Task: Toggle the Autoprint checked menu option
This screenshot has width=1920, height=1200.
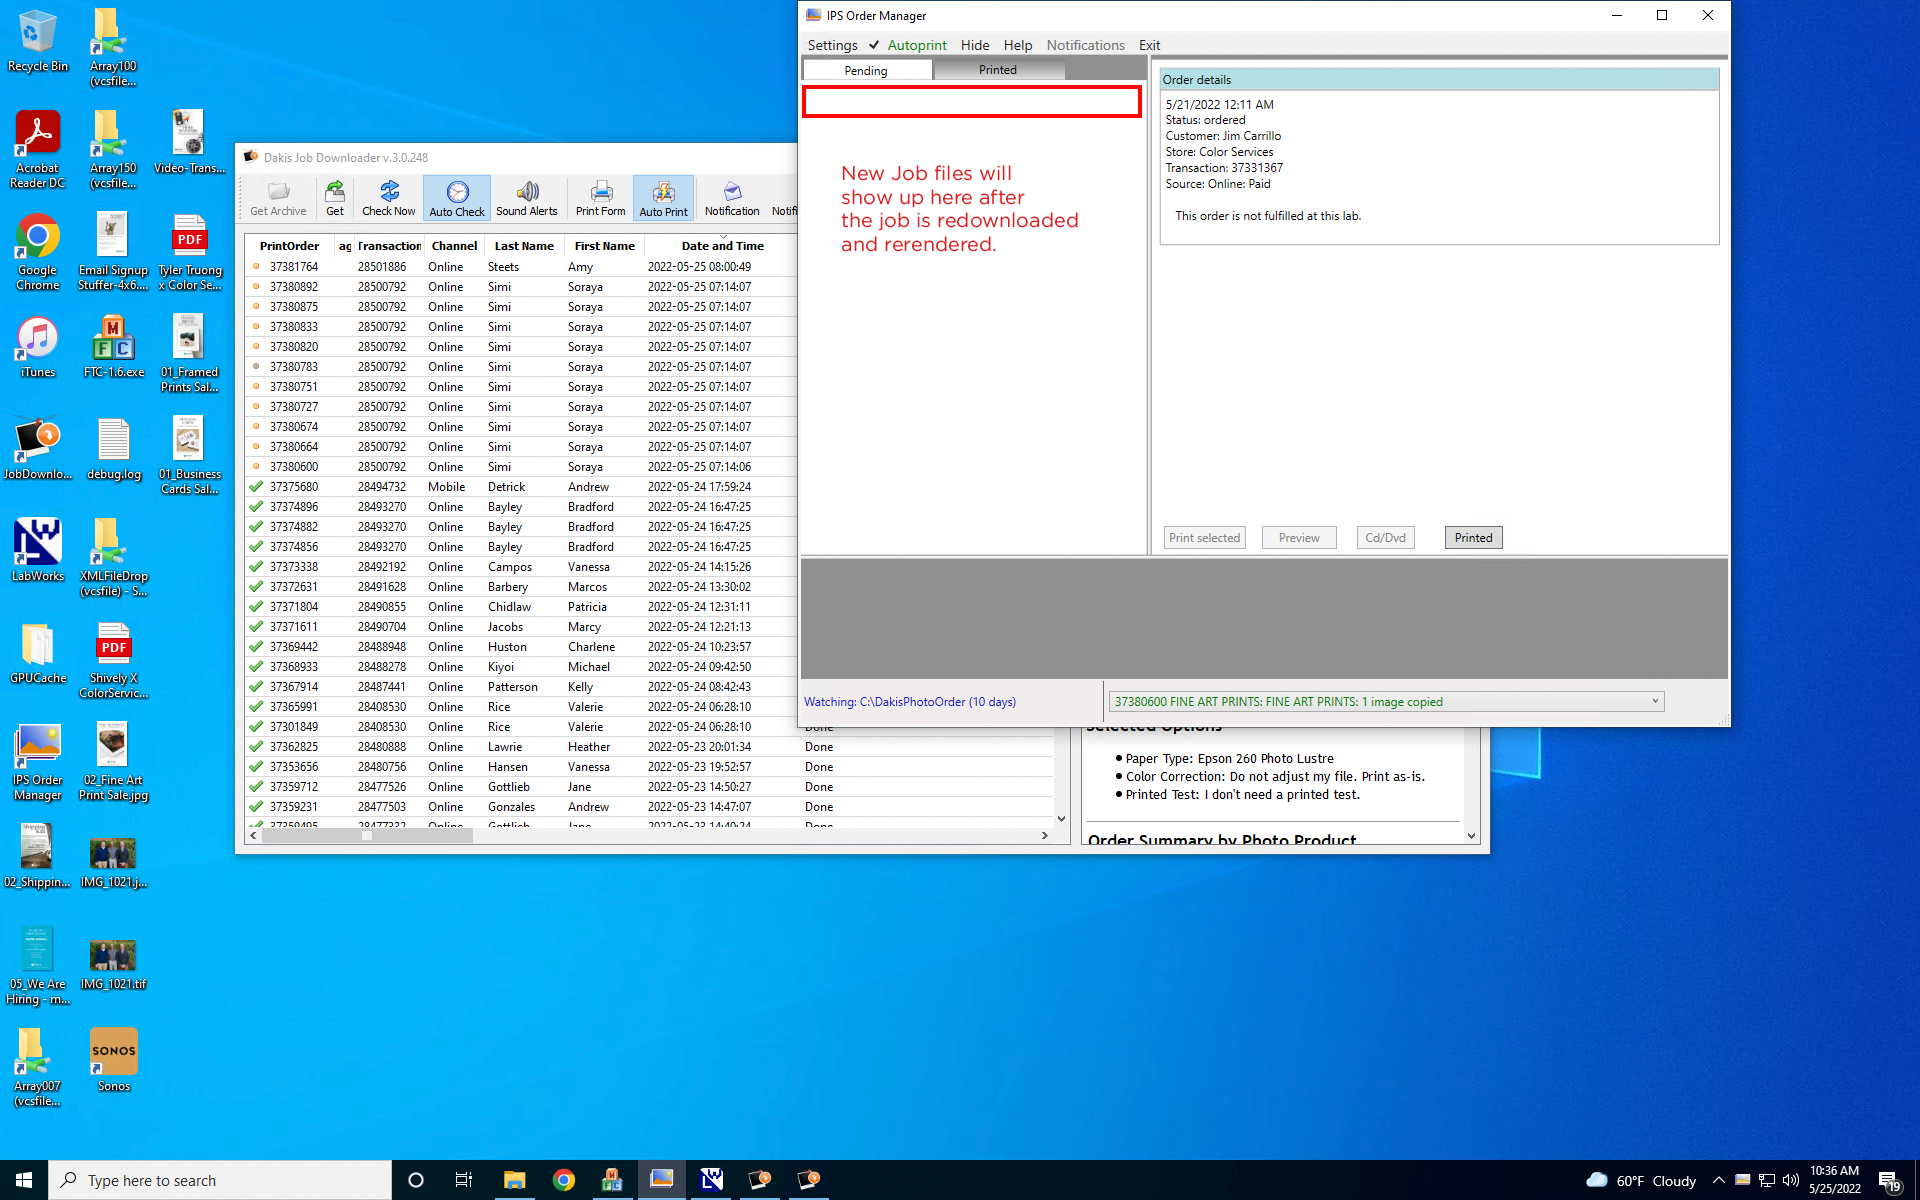Action: pos(916,45)
